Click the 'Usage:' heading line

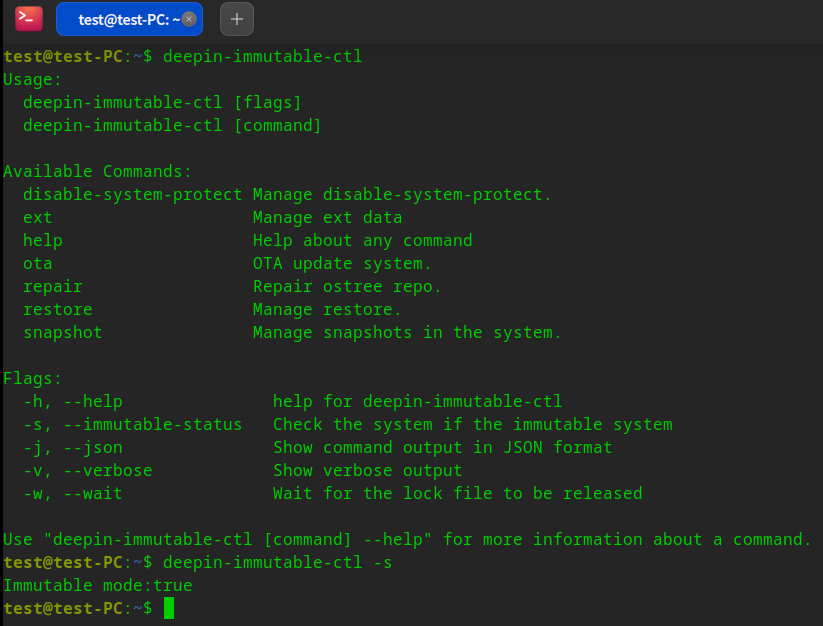pos(32,79)
